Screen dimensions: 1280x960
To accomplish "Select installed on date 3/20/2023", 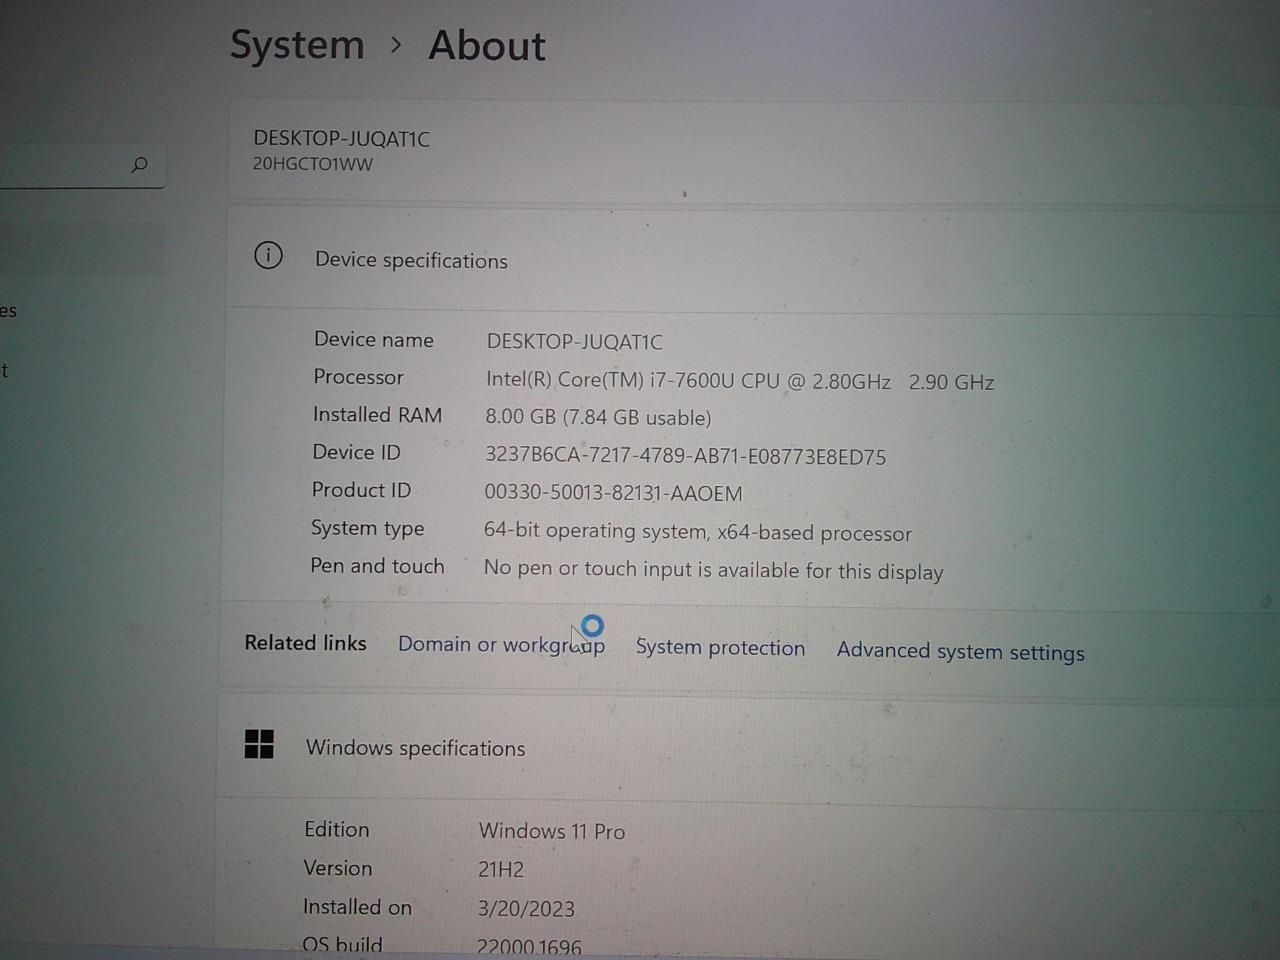I will [x=526, y=908].
